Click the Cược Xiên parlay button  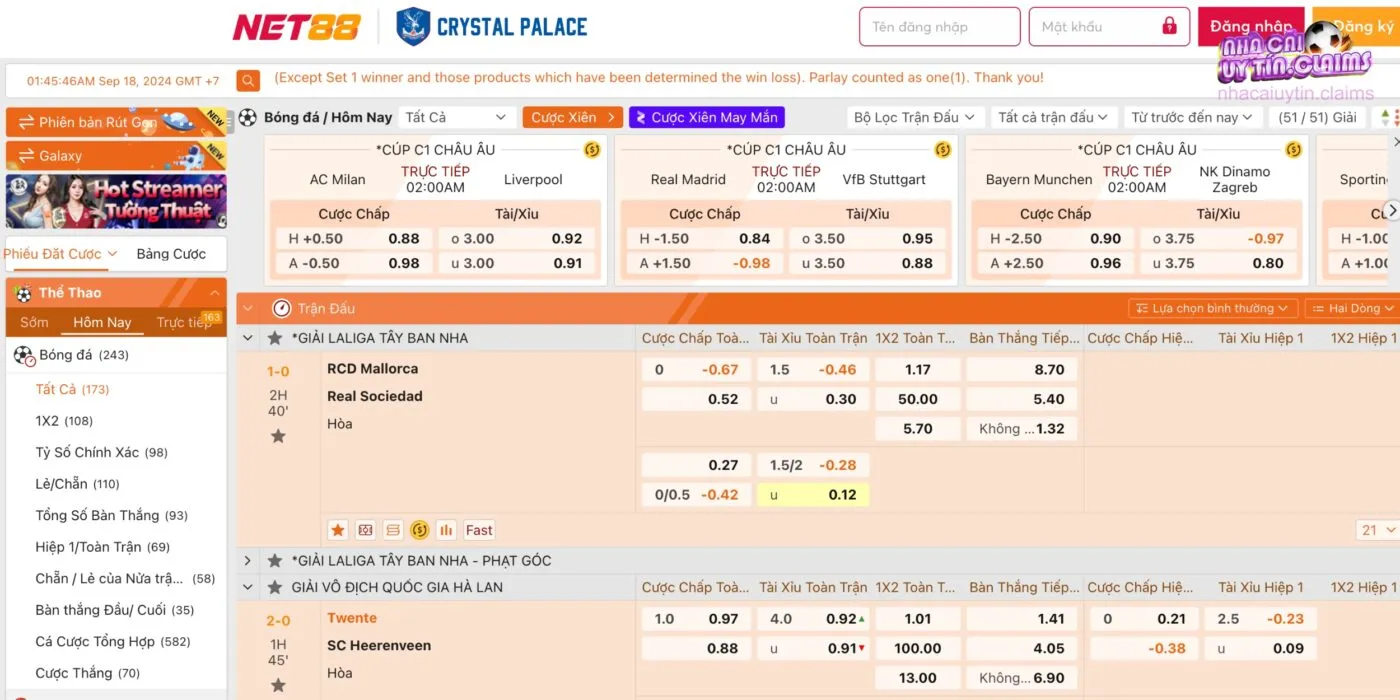(572, 117)
